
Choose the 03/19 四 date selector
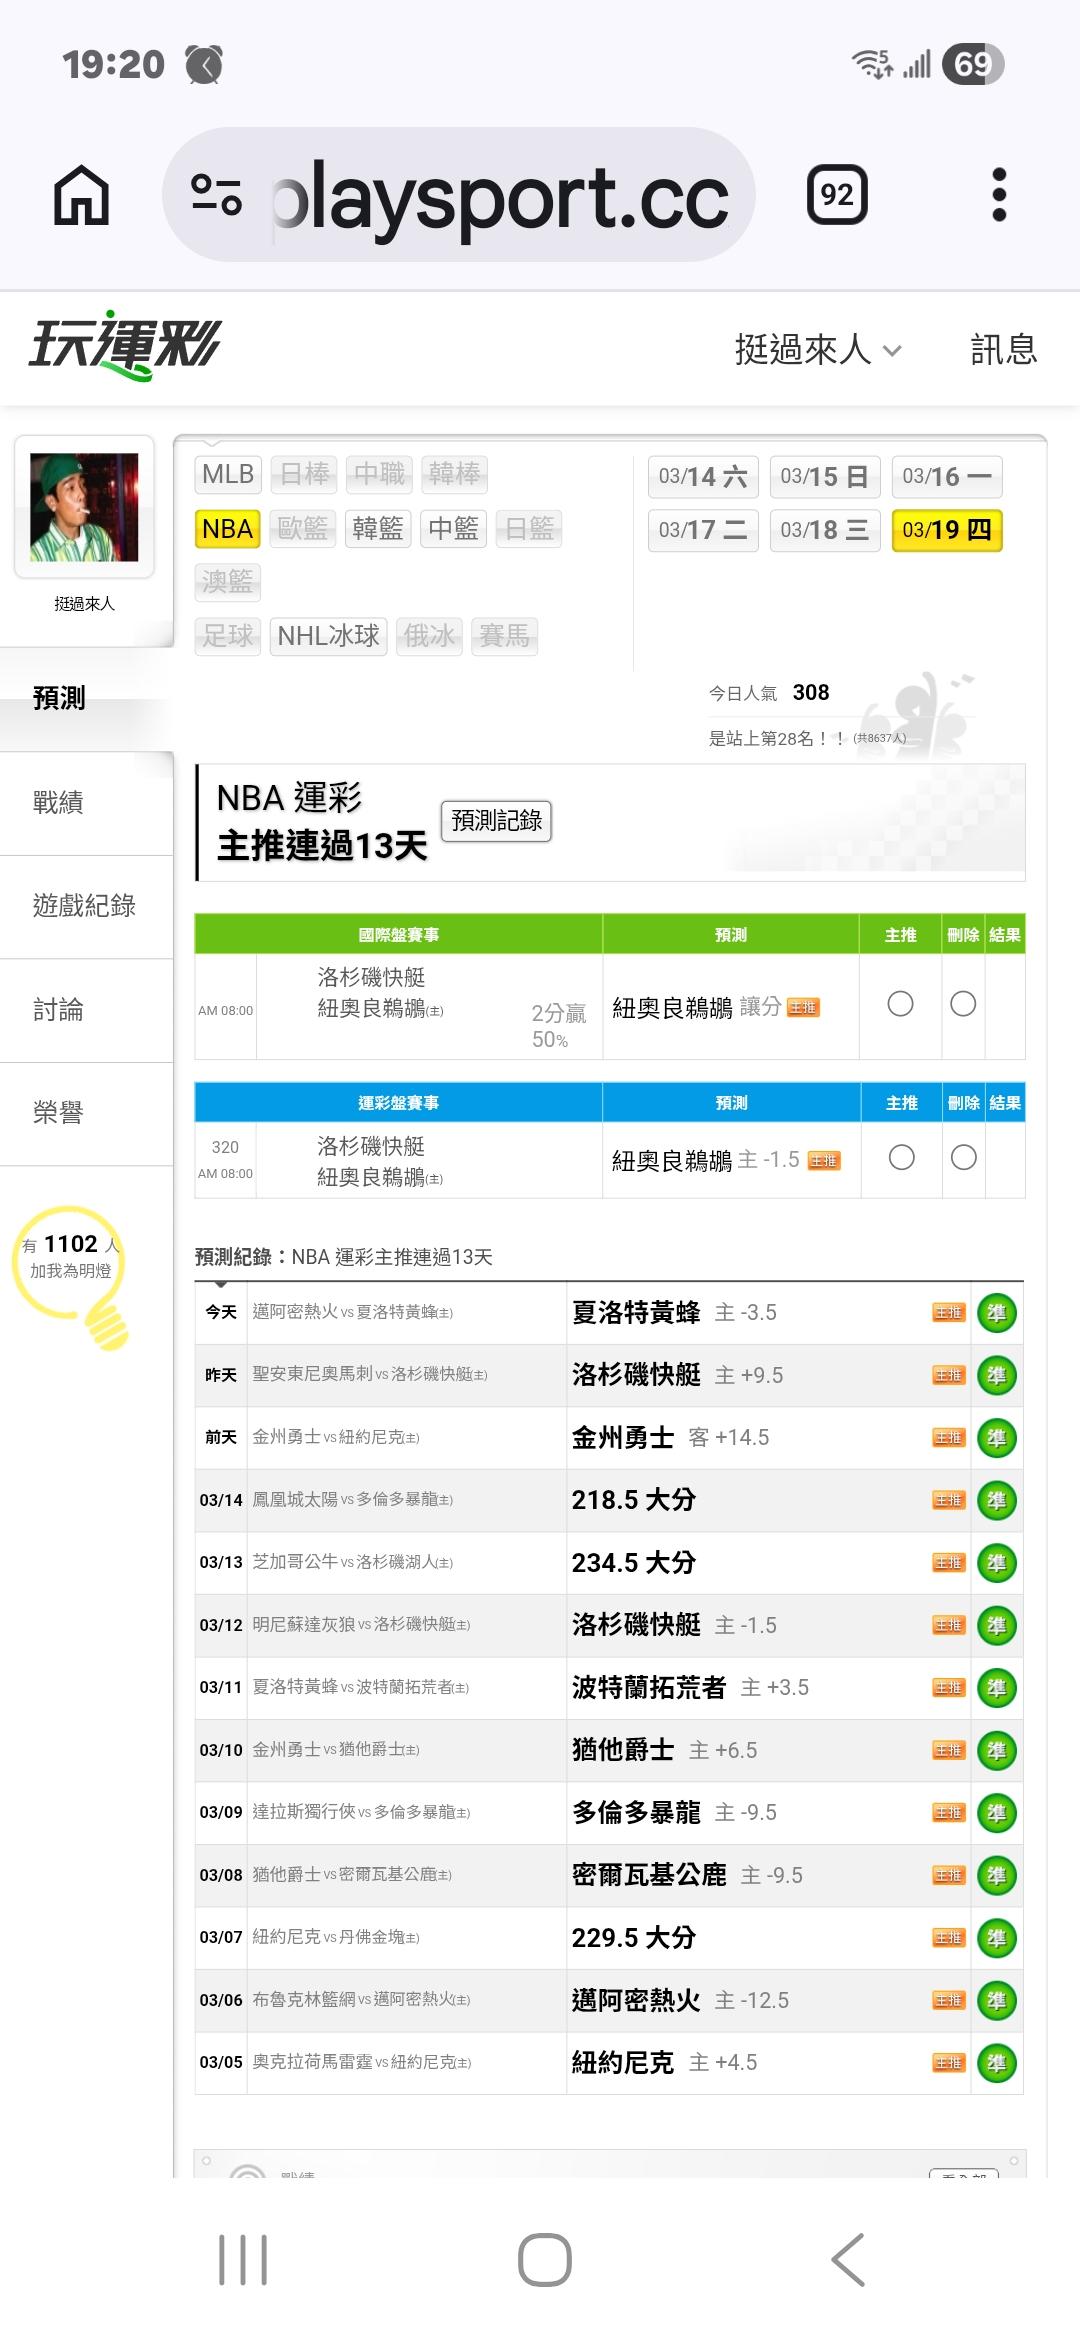(x=946, y=530)
